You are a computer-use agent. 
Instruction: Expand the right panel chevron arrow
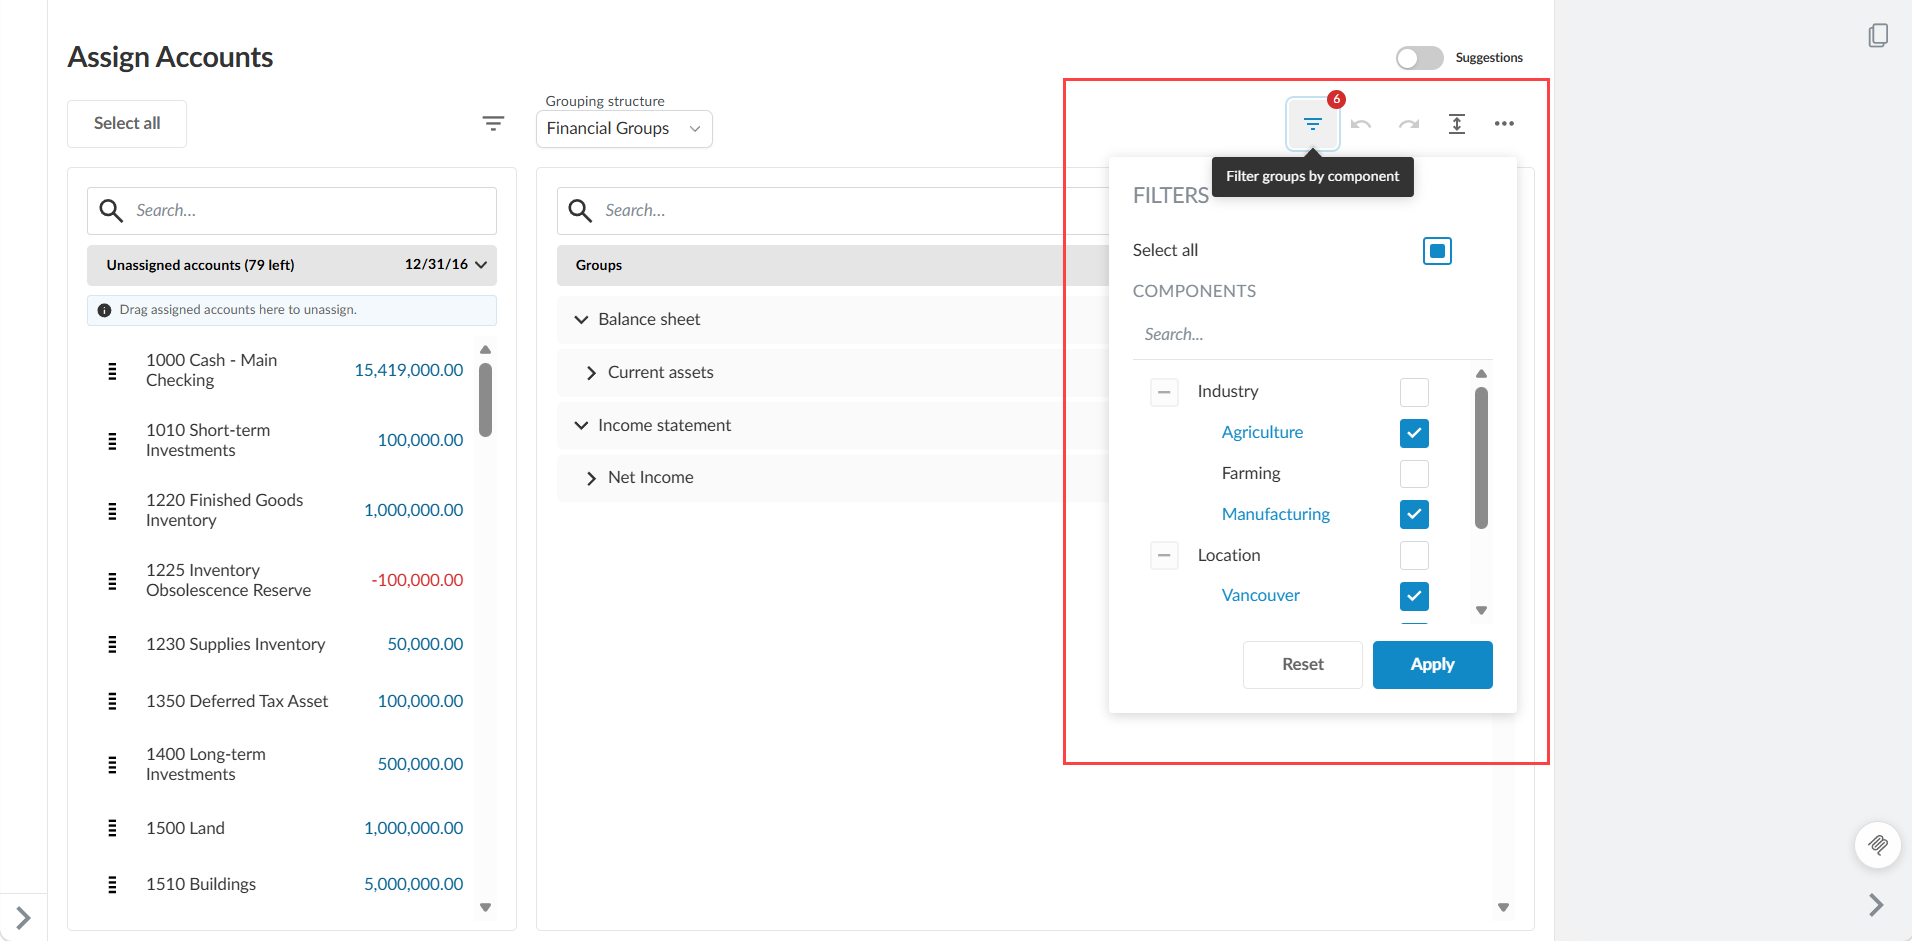(1876, 905)
